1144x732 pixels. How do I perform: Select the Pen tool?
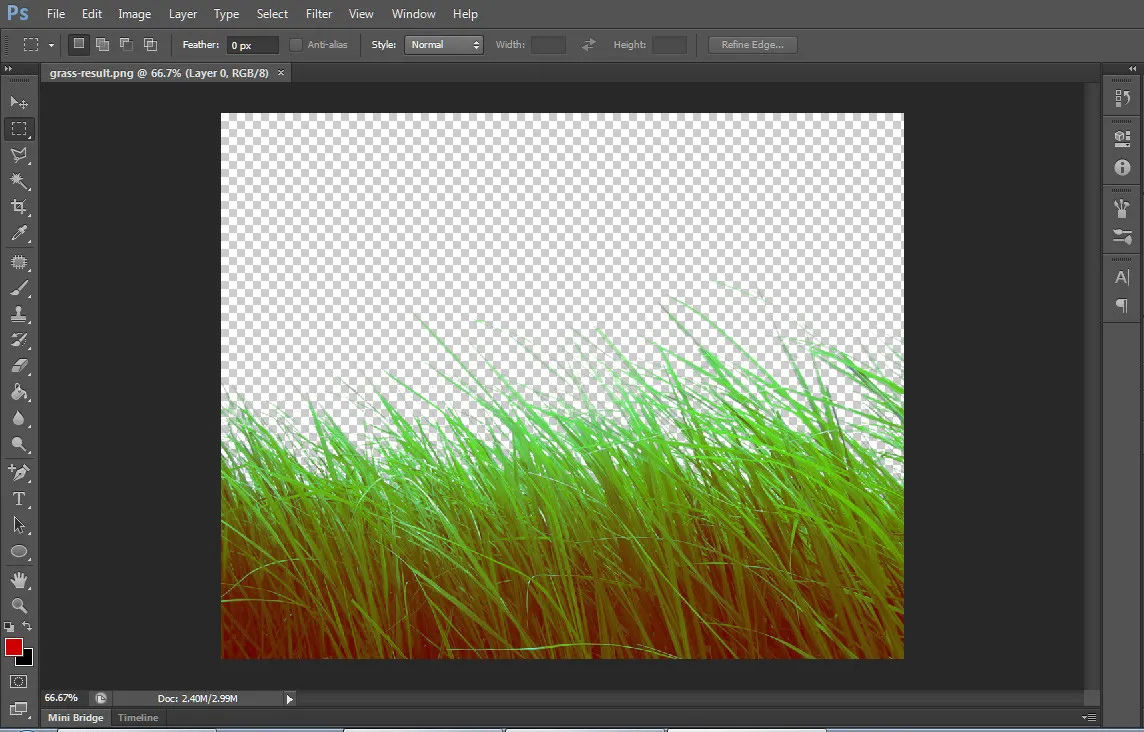click(x=19, y=473)
